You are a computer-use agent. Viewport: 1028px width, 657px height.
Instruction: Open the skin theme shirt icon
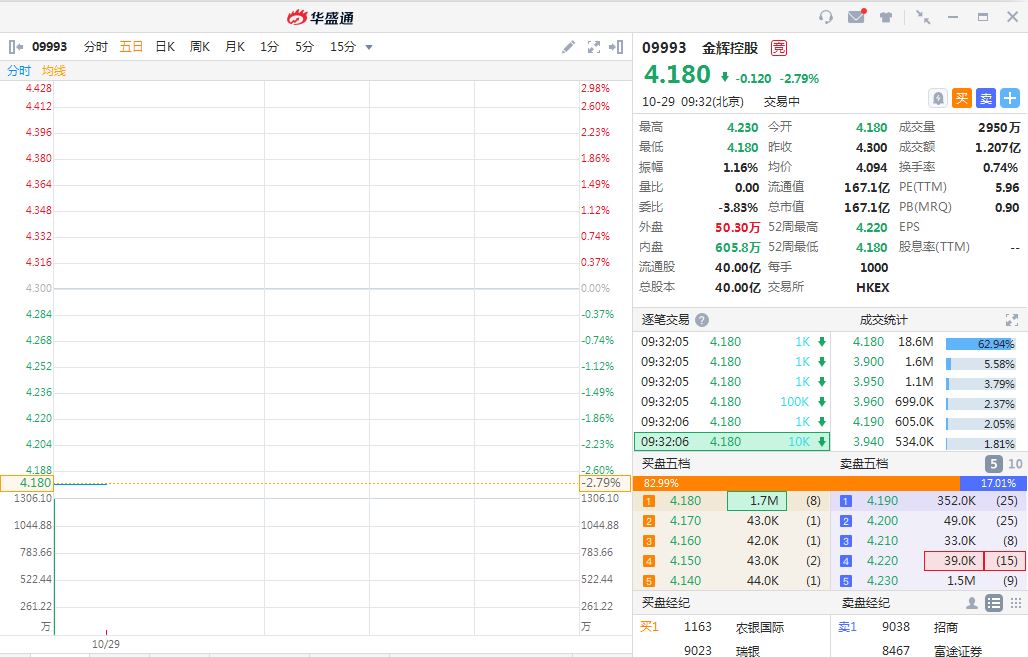pos(885,17)
